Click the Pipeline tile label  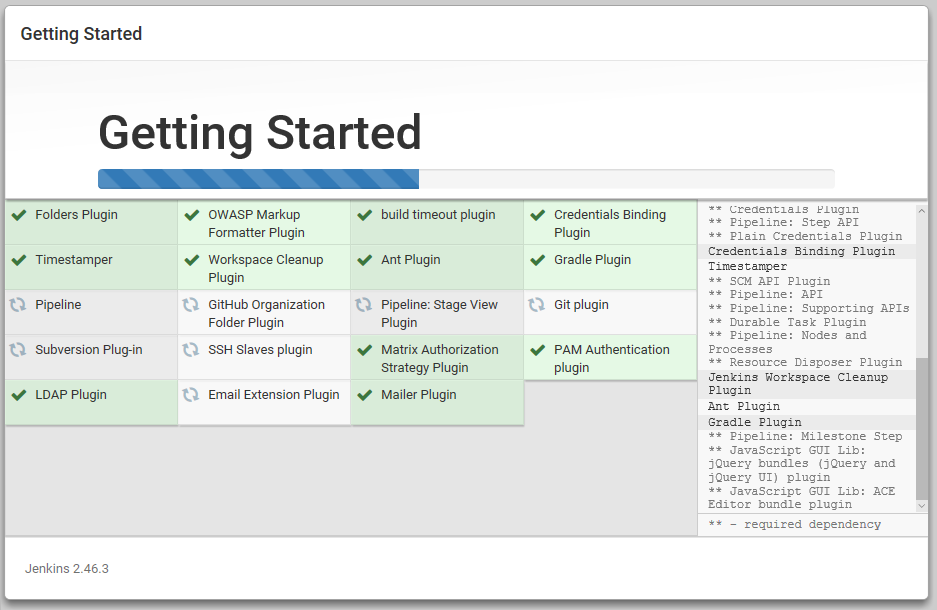pyautogui.click(x=58, y=305)
